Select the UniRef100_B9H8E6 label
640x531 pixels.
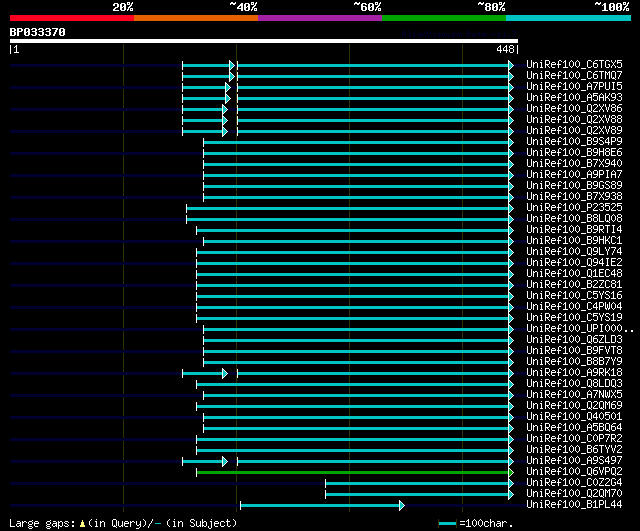click(x=574, y=153)
